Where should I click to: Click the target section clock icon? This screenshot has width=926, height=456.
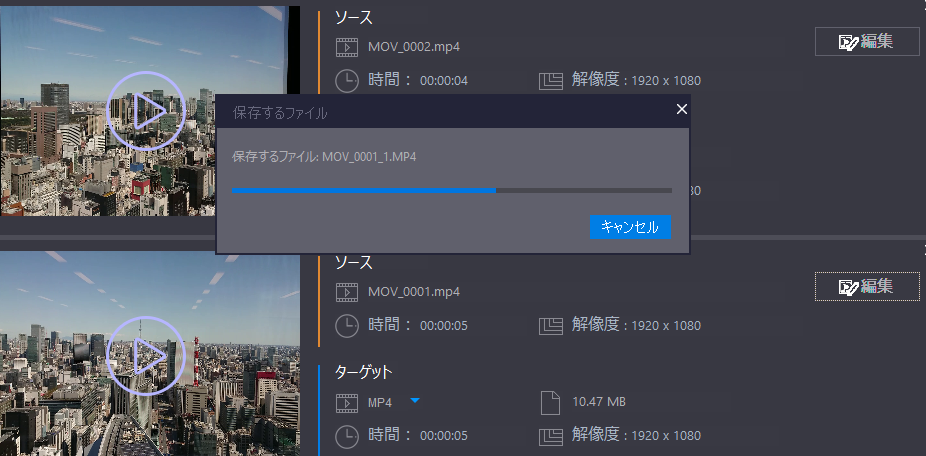[x=346, y=436]
